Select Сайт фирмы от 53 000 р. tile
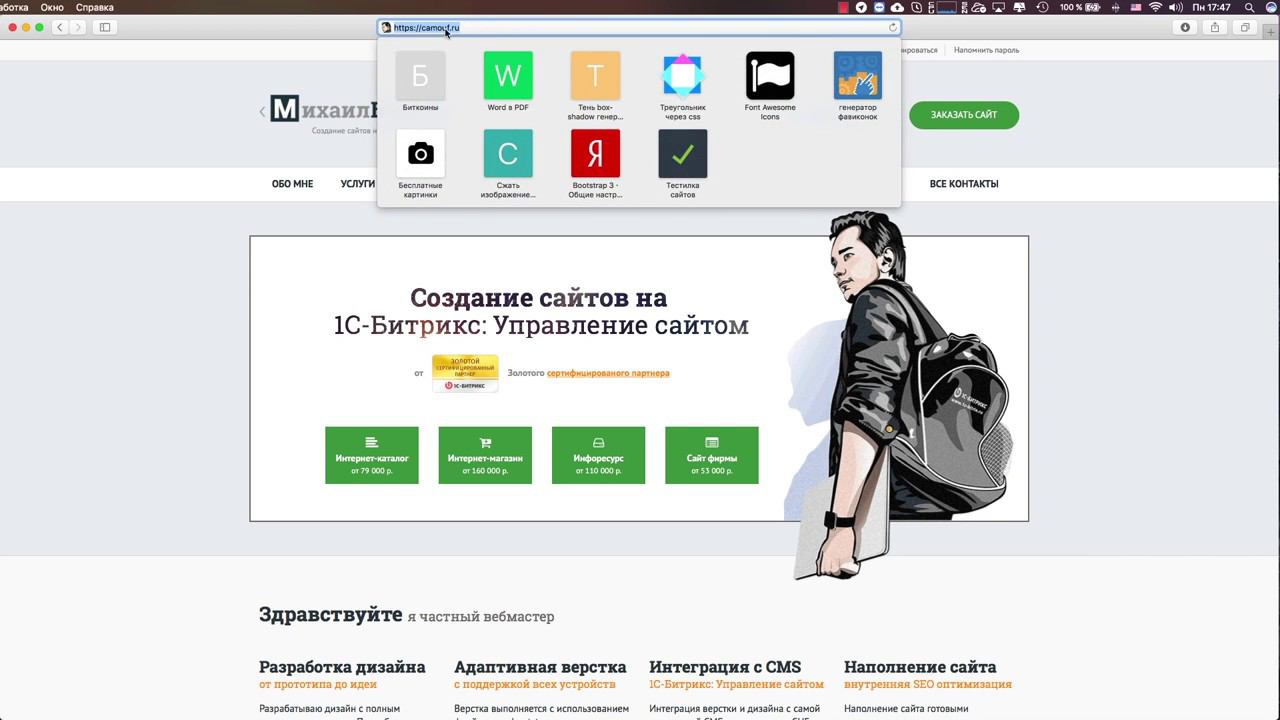The height and width of the screenshot is (720, 1280). pos(712,455)
